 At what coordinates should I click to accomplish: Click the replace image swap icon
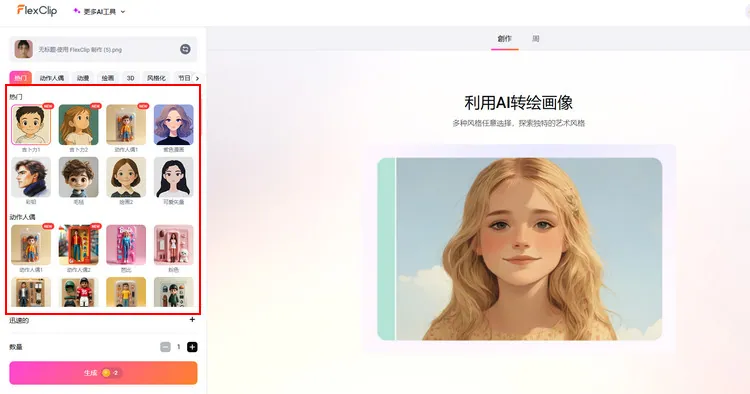185,49
